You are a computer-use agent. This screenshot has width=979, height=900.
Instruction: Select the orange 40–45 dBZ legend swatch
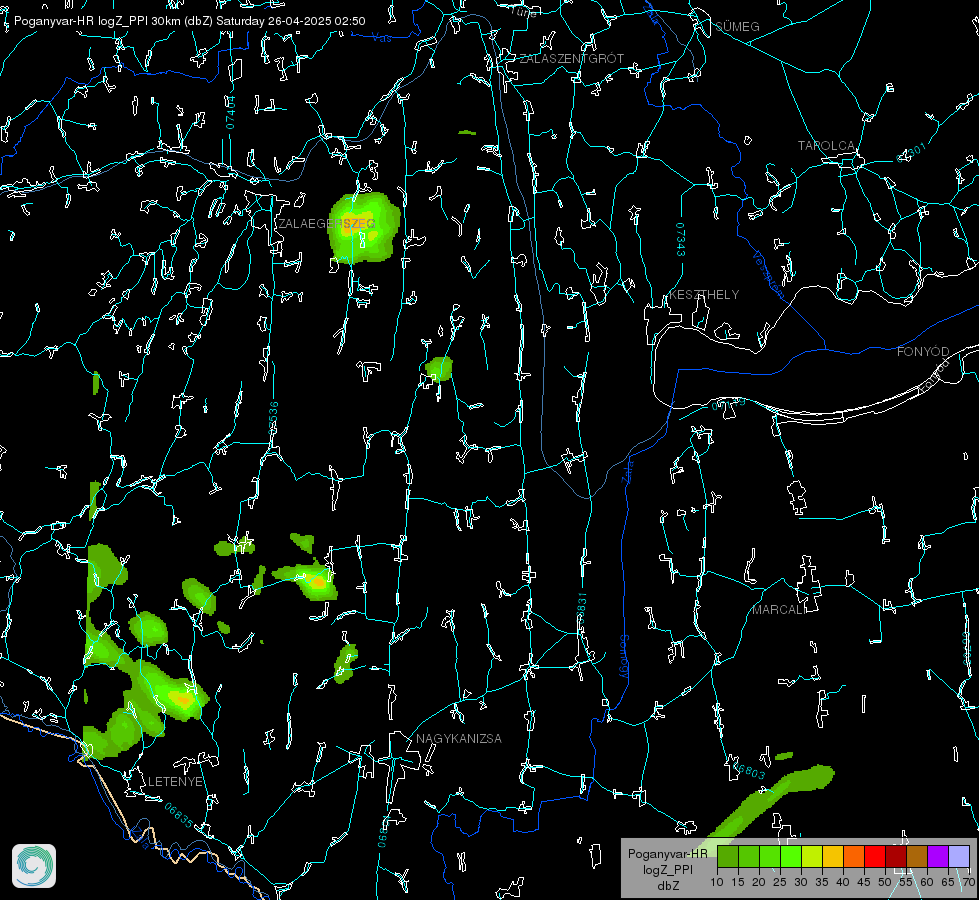point(854,856)
